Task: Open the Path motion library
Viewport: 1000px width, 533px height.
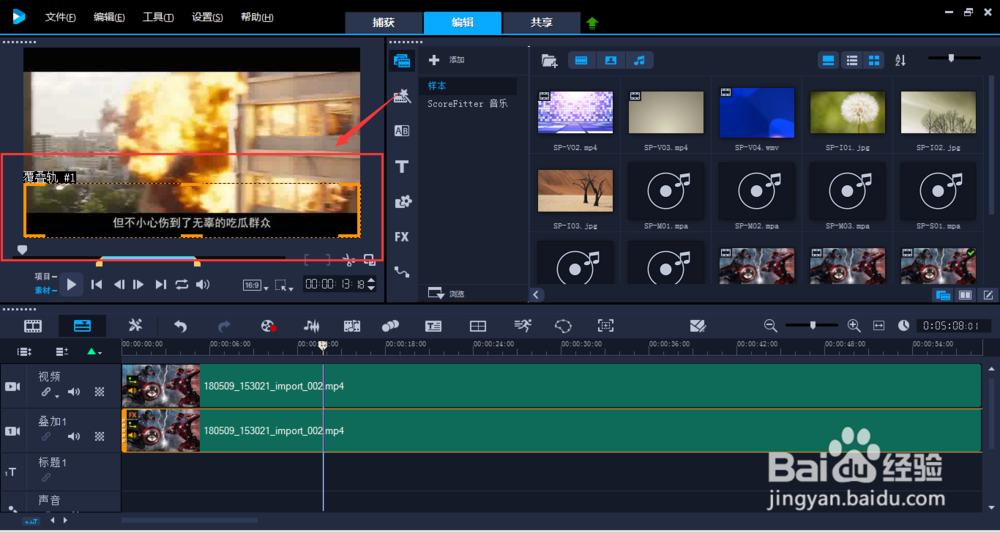Action: (x=402, y=272)
